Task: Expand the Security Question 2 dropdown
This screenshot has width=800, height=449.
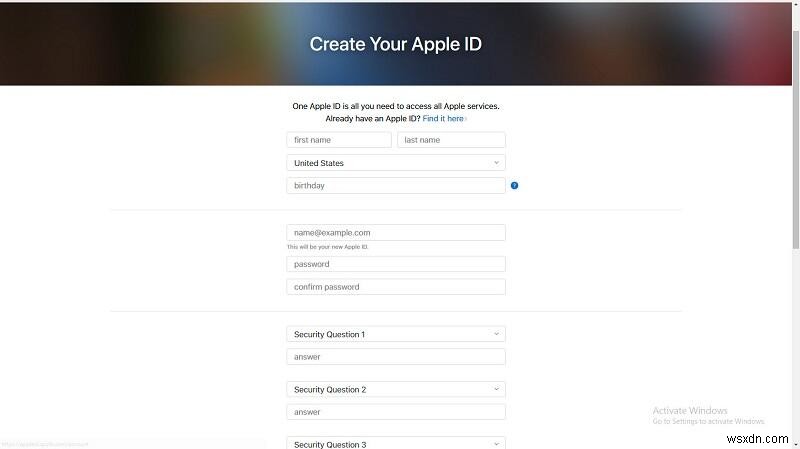Action: tap(396, 389)
